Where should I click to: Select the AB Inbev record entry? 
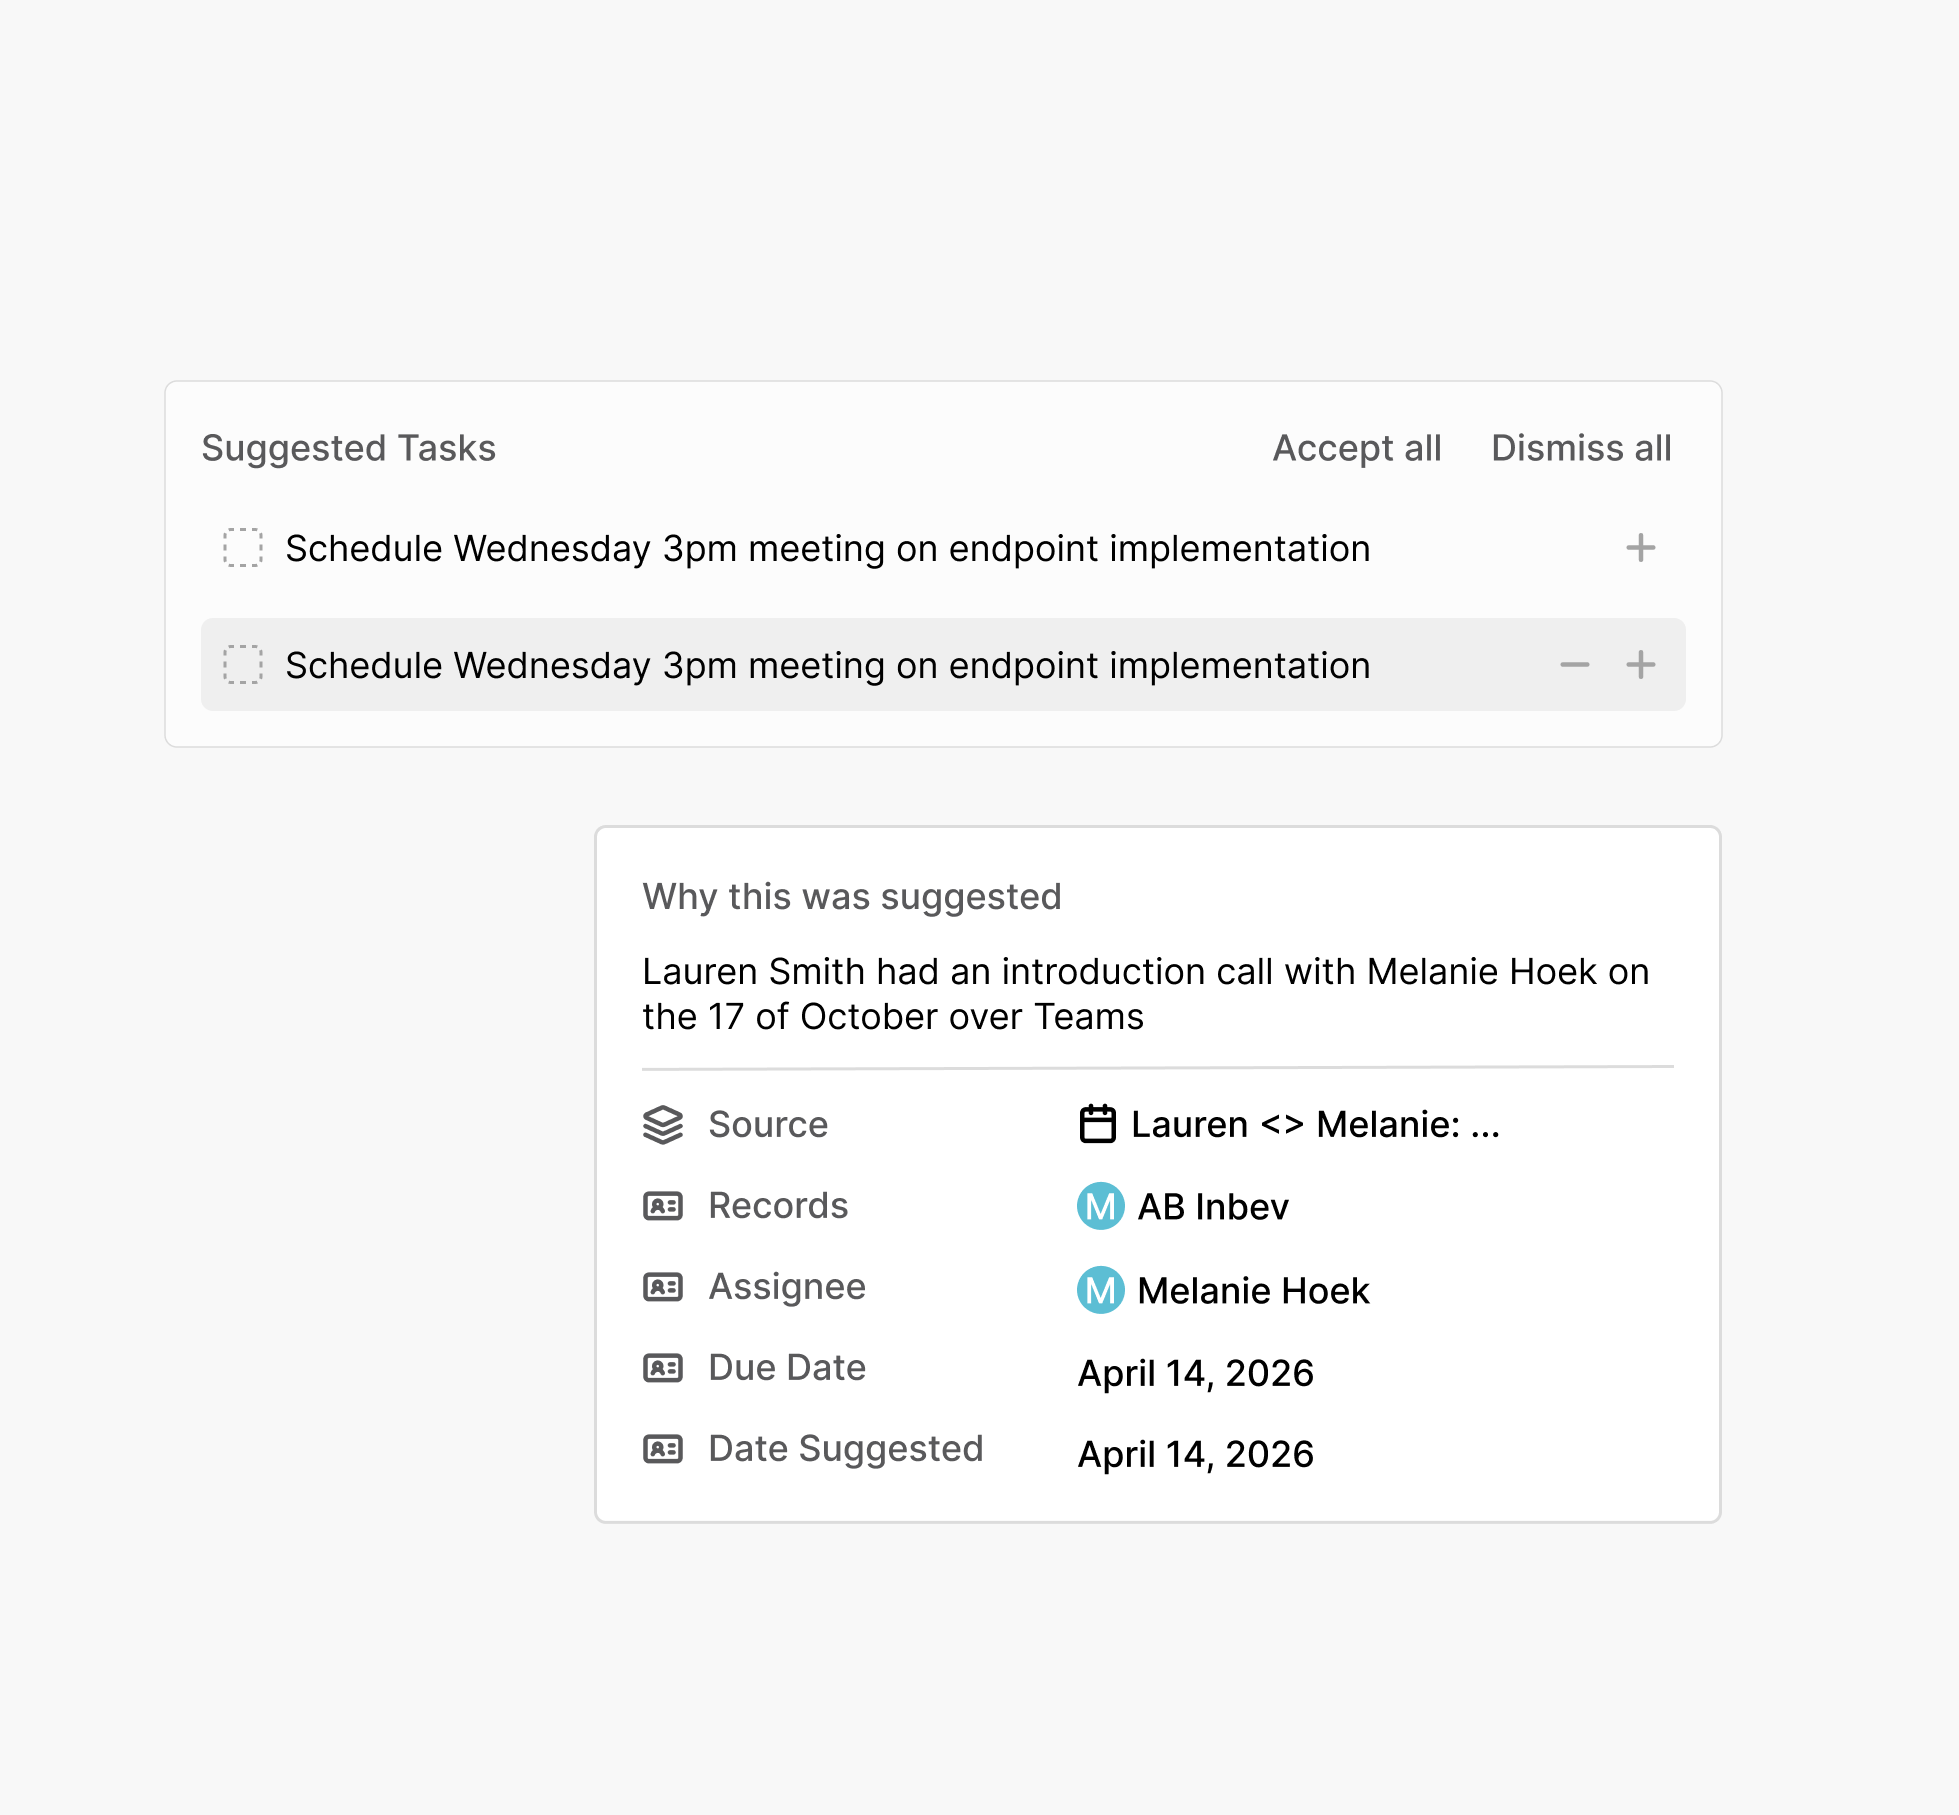1213,1207
